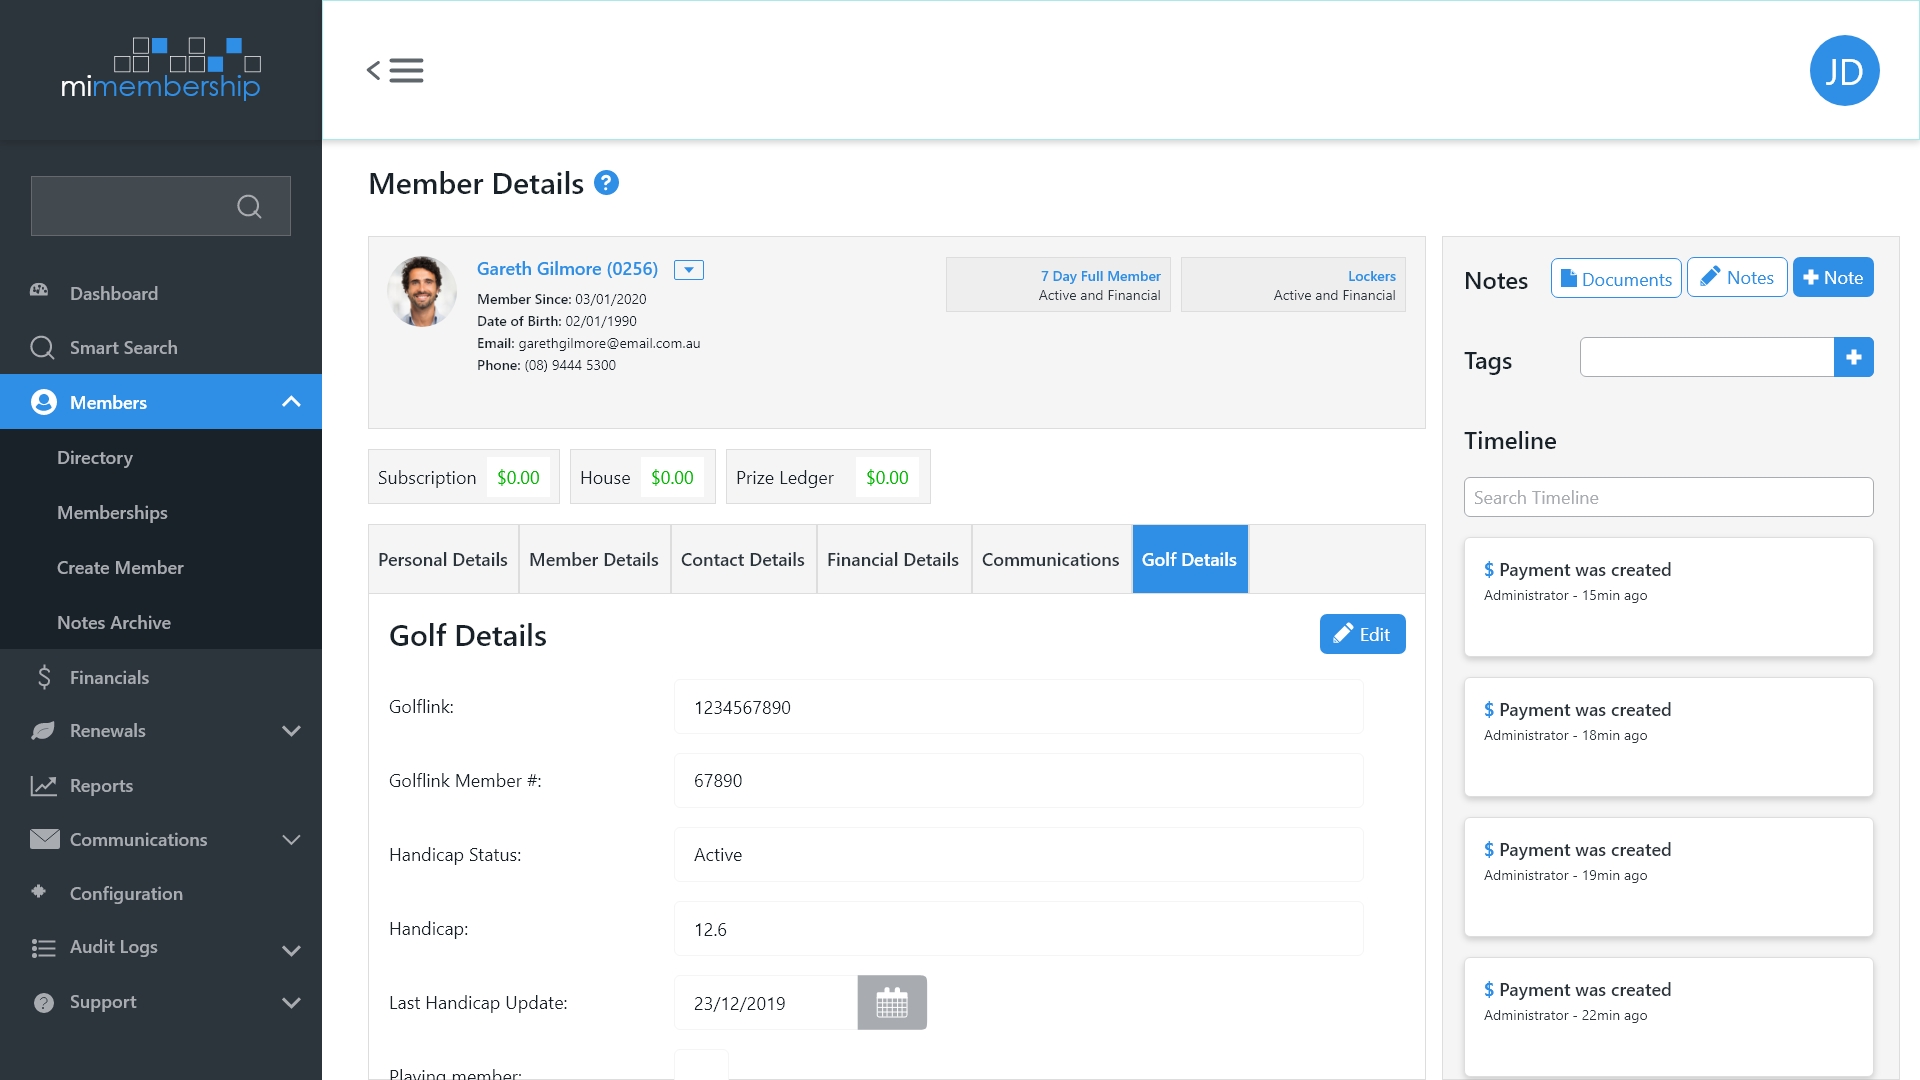This screenshot has height=1080, width=1920.
Task: Toggle the Playing member checkbox
Action: click(x=701, y=1066)
